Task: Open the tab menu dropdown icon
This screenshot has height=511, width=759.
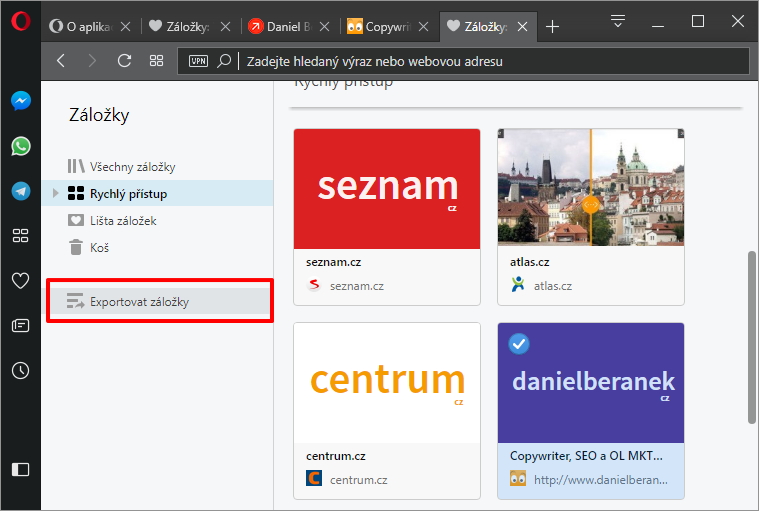Action: point(618,21)
